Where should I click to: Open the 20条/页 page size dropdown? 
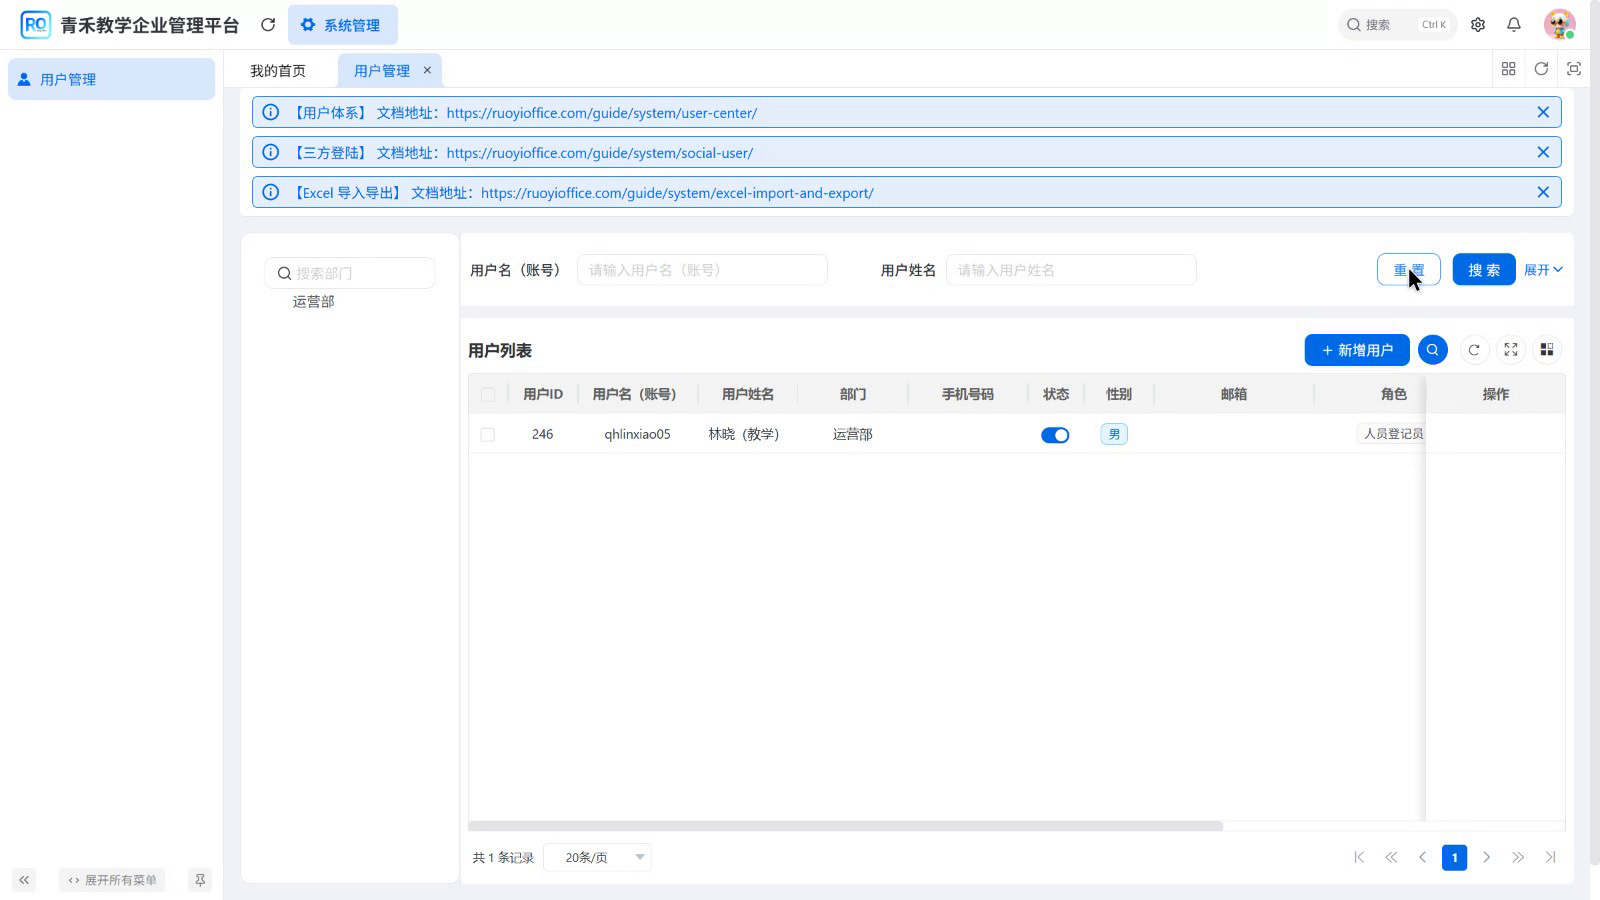[597, 858]
